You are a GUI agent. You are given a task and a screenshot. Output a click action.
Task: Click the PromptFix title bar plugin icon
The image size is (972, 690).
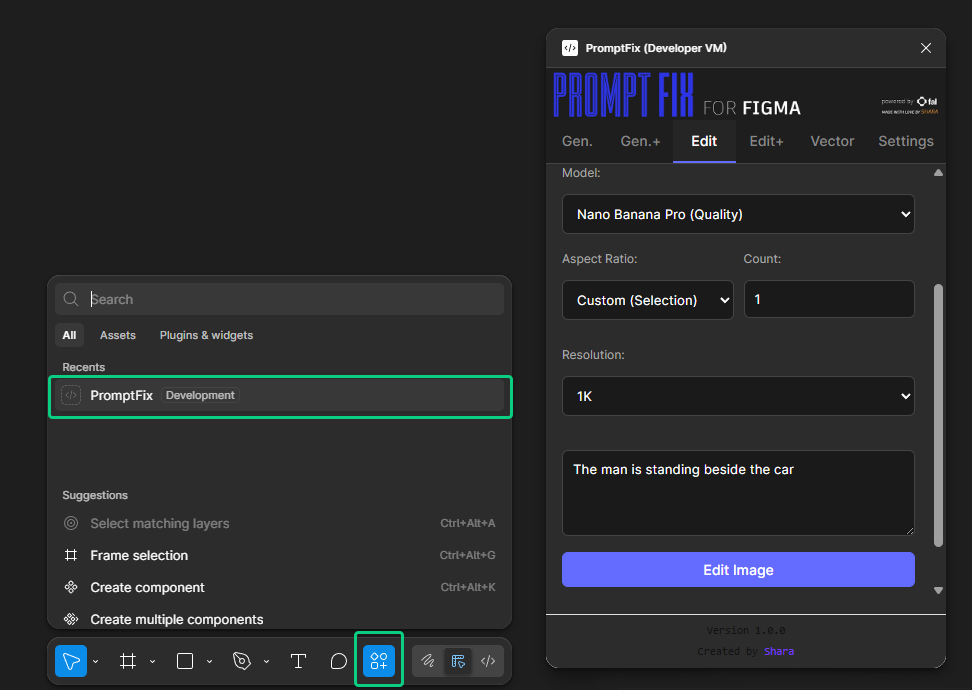click(570, 48)
